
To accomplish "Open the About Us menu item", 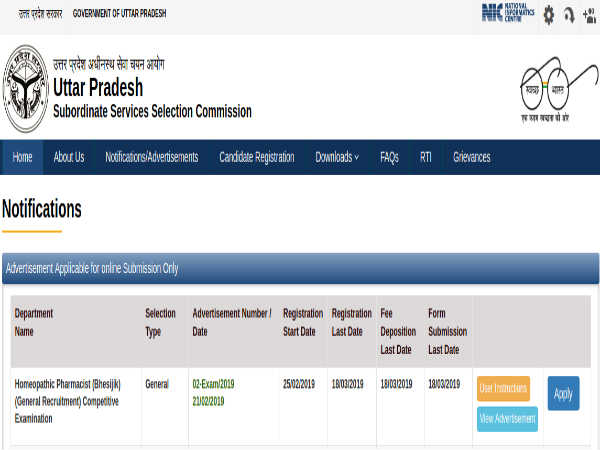I will (x=69, y=157).
